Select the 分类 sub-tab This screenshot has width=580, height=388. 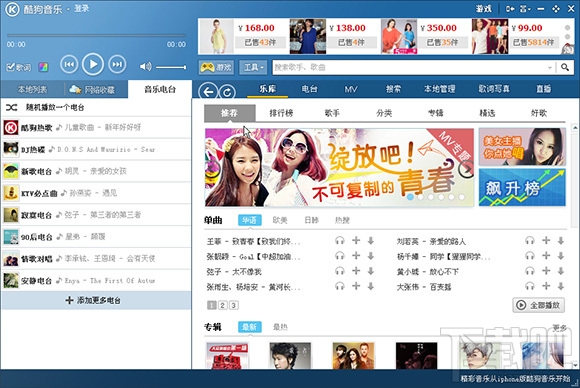pos(384,113)
